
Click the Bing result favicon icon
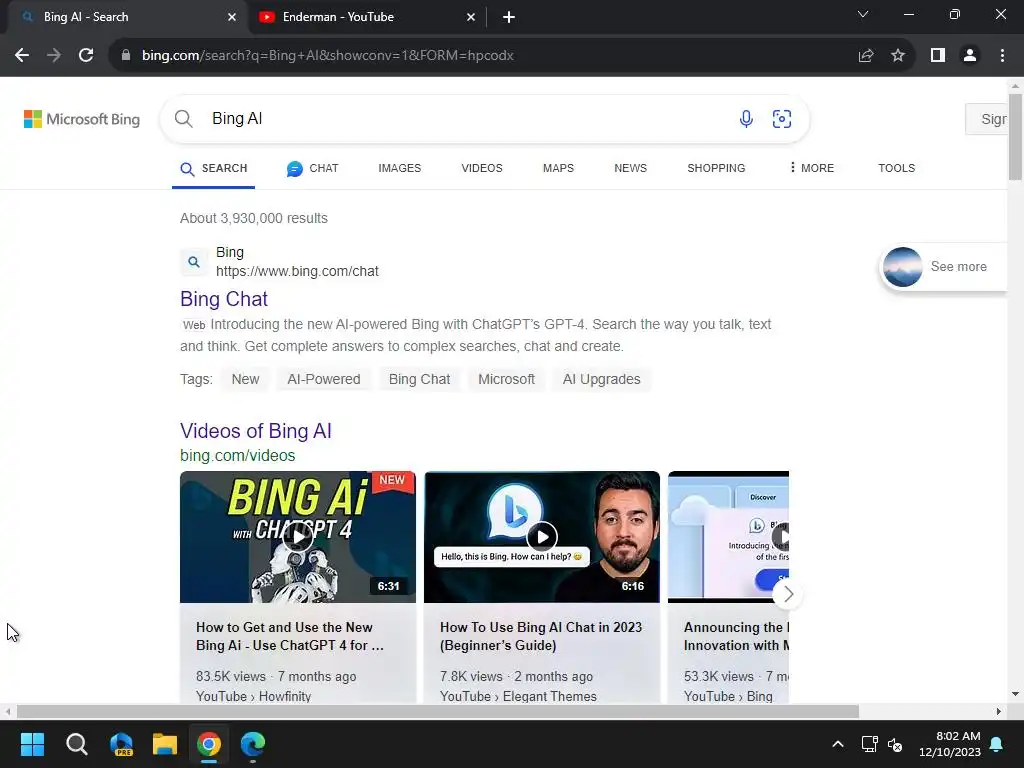coord(193,262)
